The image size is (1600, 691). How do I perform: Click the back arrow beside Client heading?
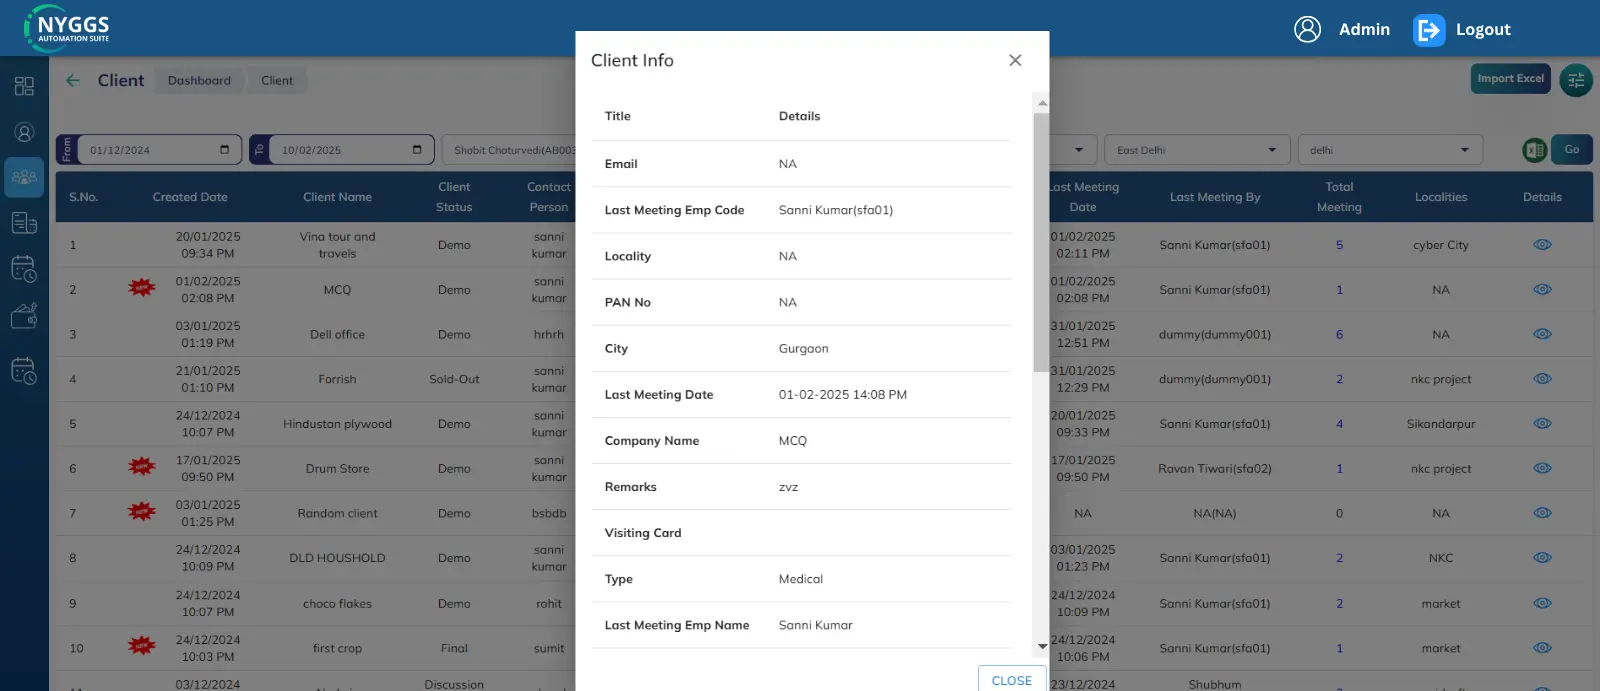coord(73,80)
